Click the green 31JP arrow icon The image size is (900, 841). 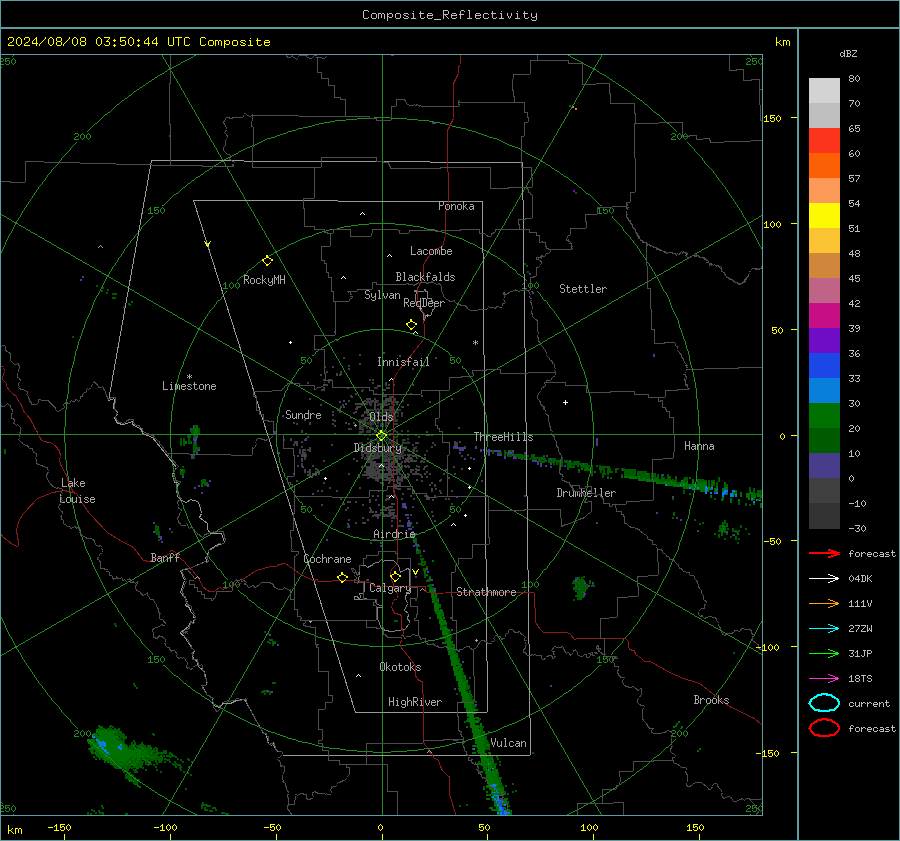(824, 653)
